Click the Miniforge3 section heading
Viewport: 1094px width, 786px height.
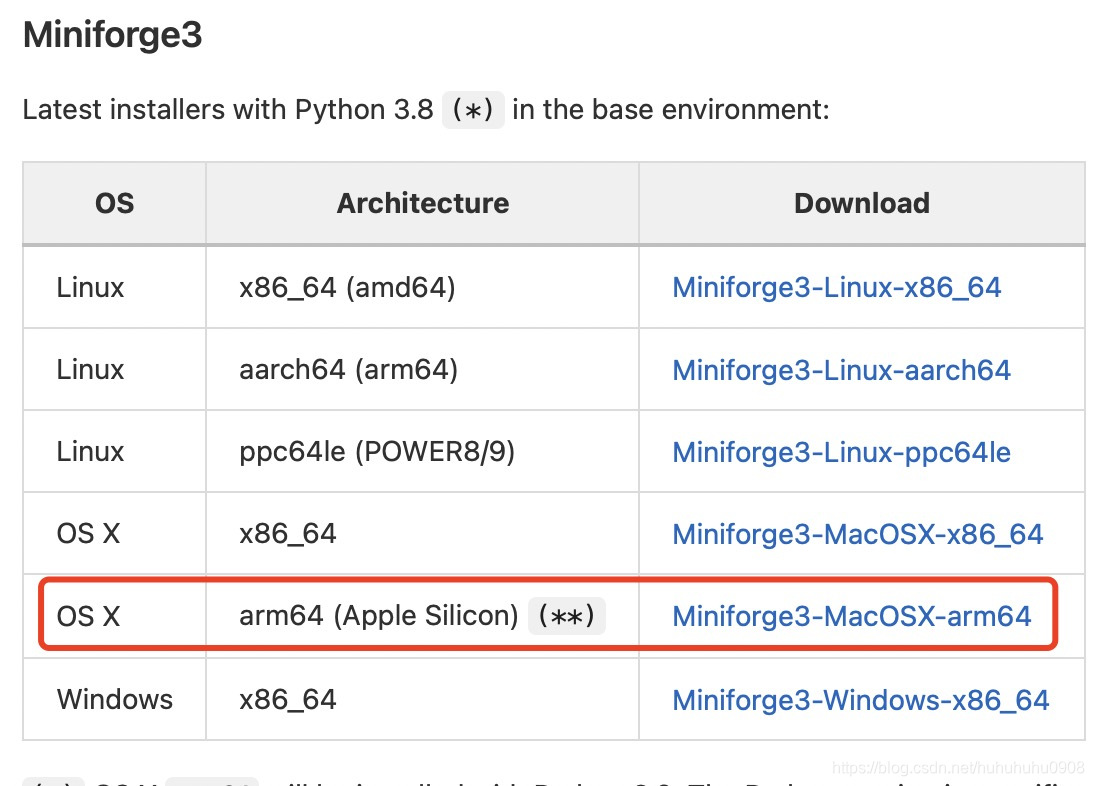pyautogui.click(x=112, y=35)
